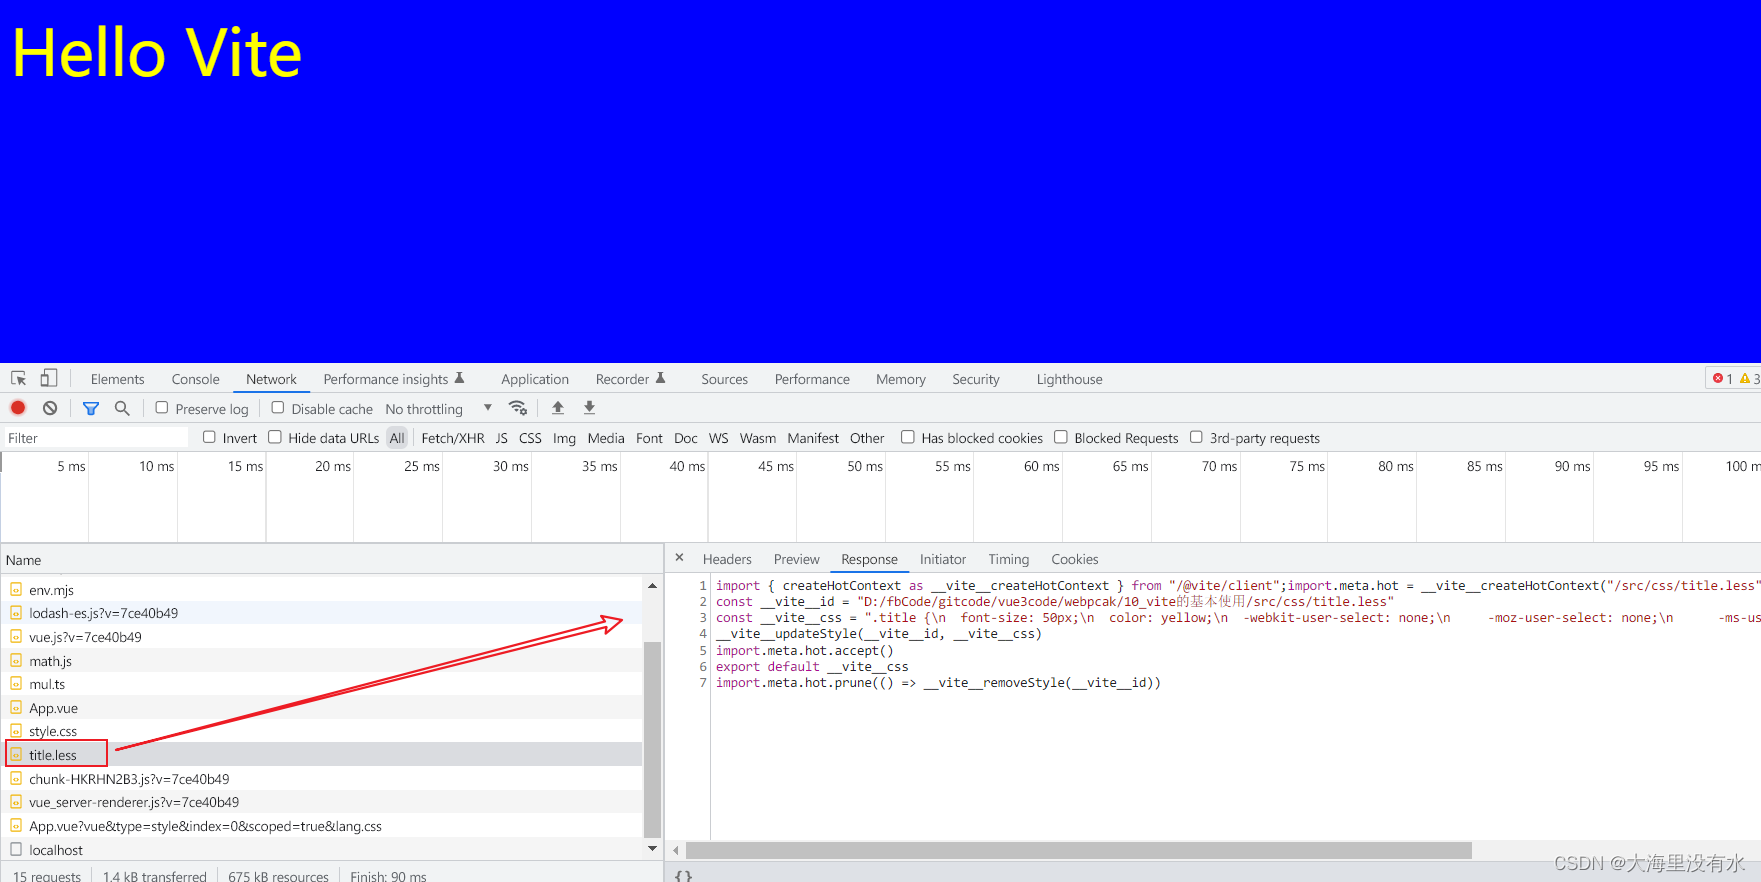Viewport: 1761px width, 882px height.
Task: Open Recorder panel tab
Action: [630, 379]
